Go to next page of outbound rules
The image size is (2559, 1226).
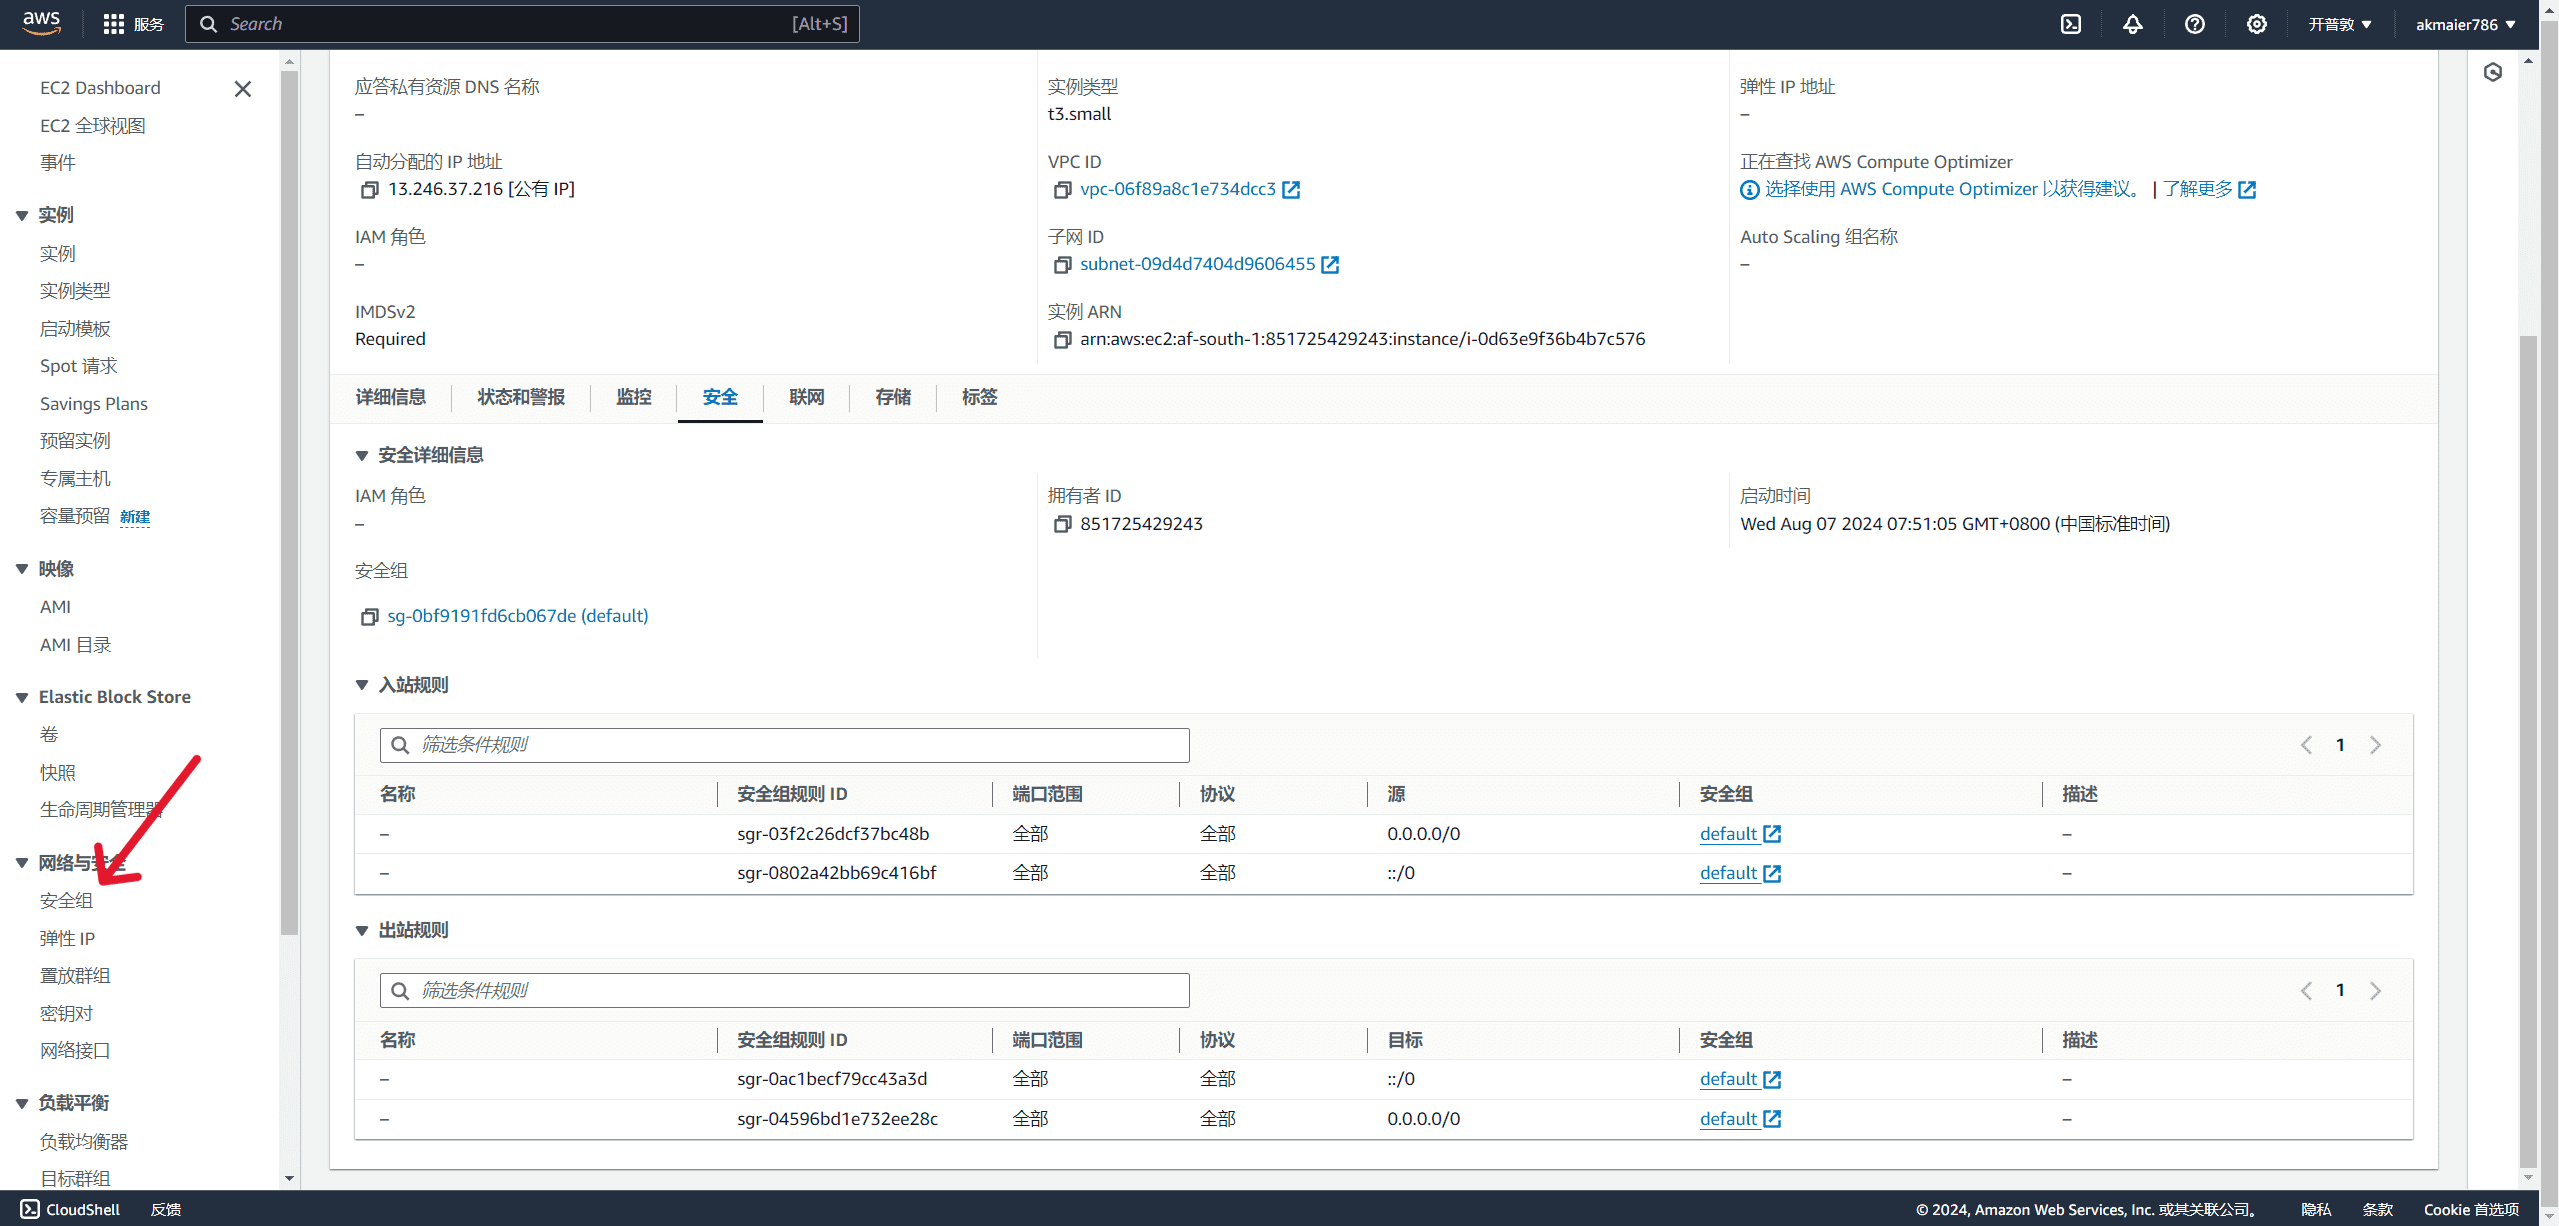(x=2375, y=990)
